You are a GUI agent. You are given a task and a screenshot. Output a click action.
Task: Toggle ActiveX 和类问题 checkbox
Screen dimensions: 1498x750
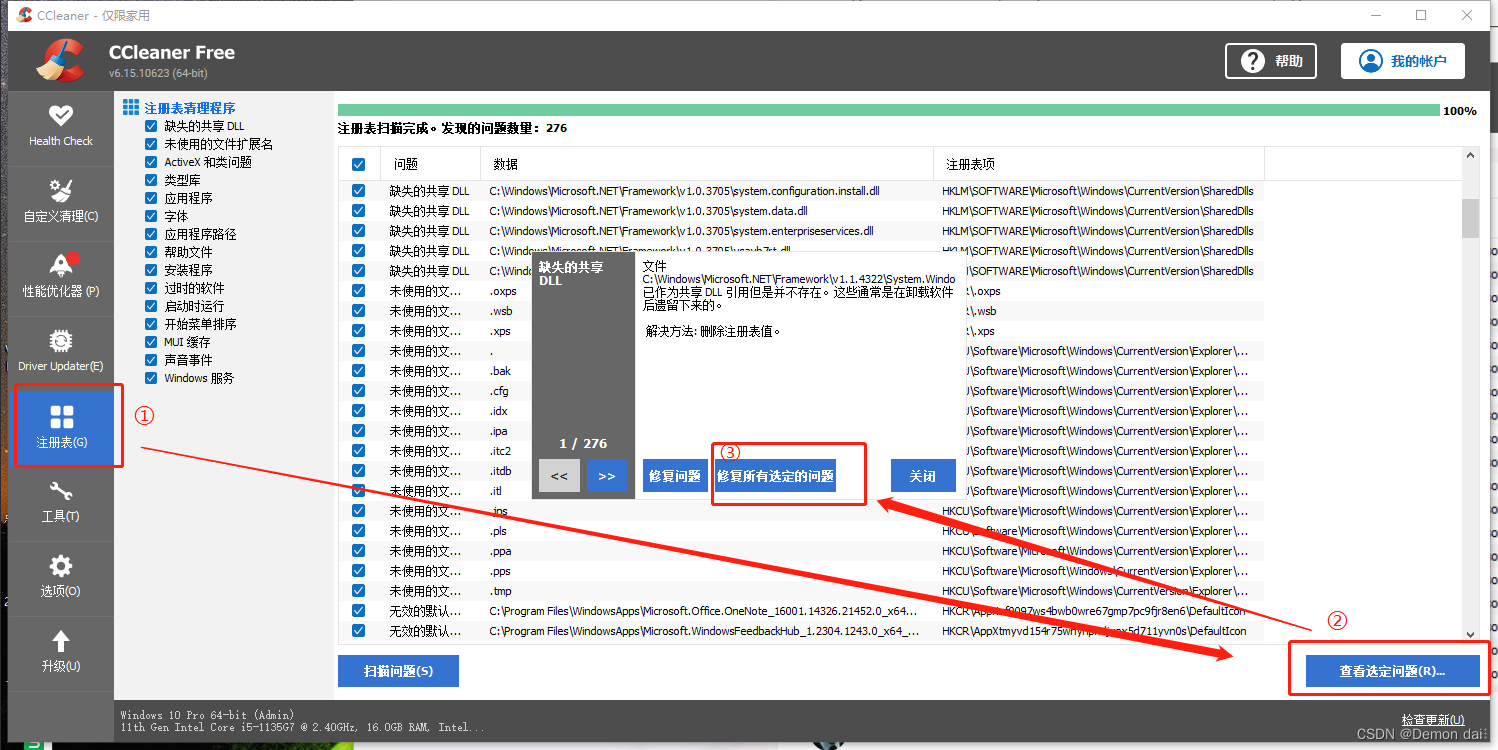tap(151, 162)
